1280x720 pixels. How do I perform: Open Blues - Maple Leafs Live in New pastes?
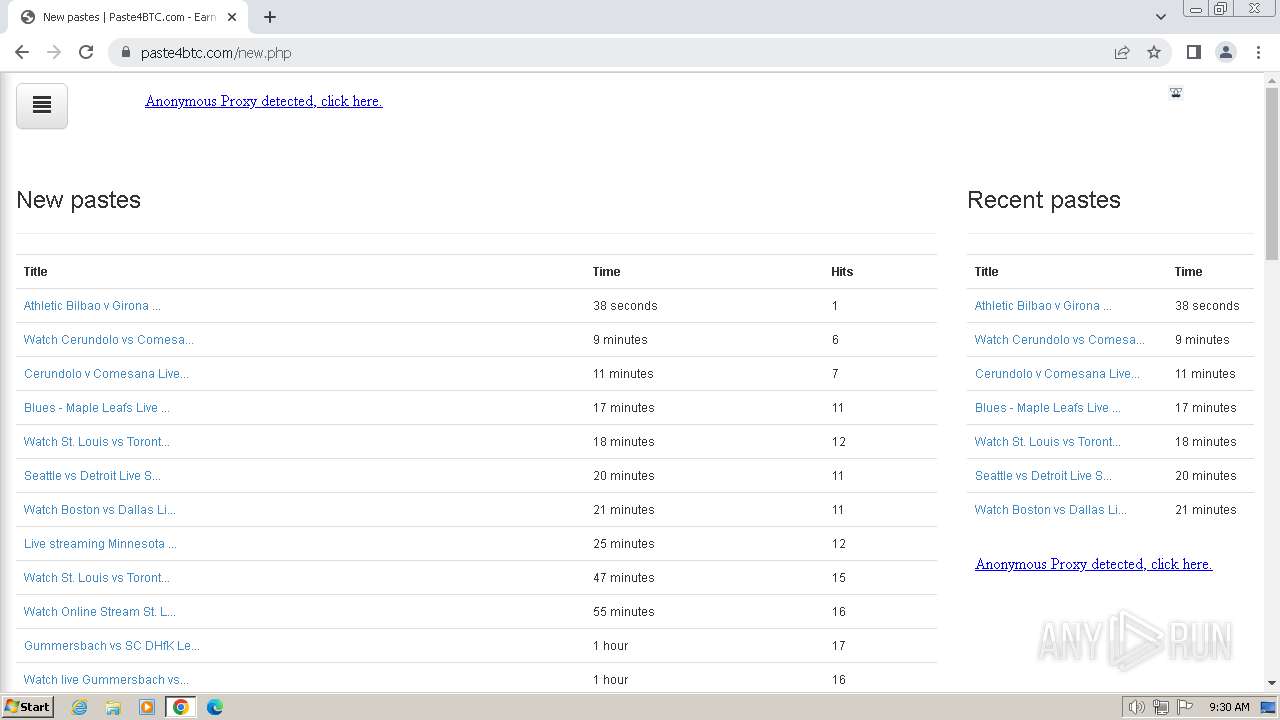tap(97, 408)
